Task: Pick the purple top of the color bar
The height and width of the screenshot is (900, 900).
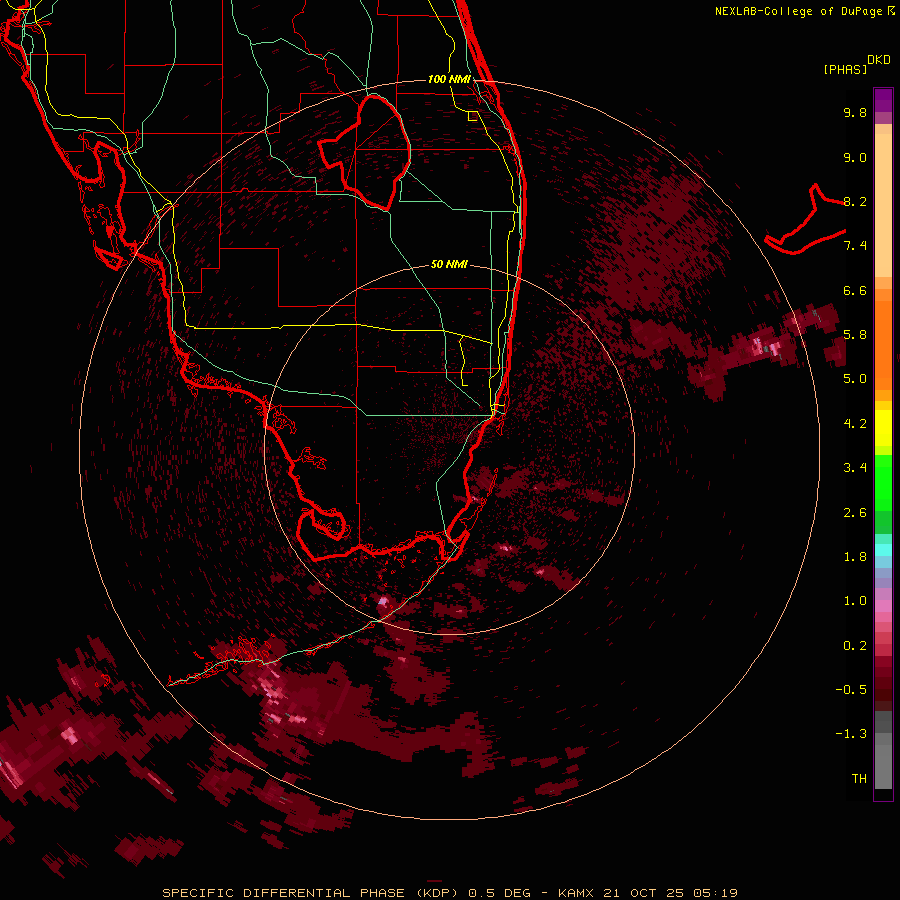Action: (883, 100)
